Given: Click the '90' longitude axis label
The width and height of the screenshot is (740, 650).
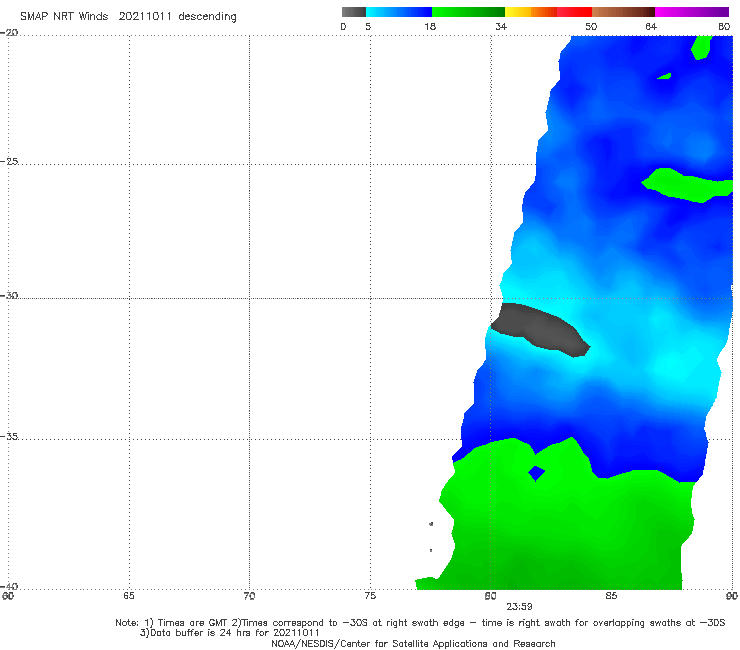Looking at the screenshot, I should pos(732,596).
